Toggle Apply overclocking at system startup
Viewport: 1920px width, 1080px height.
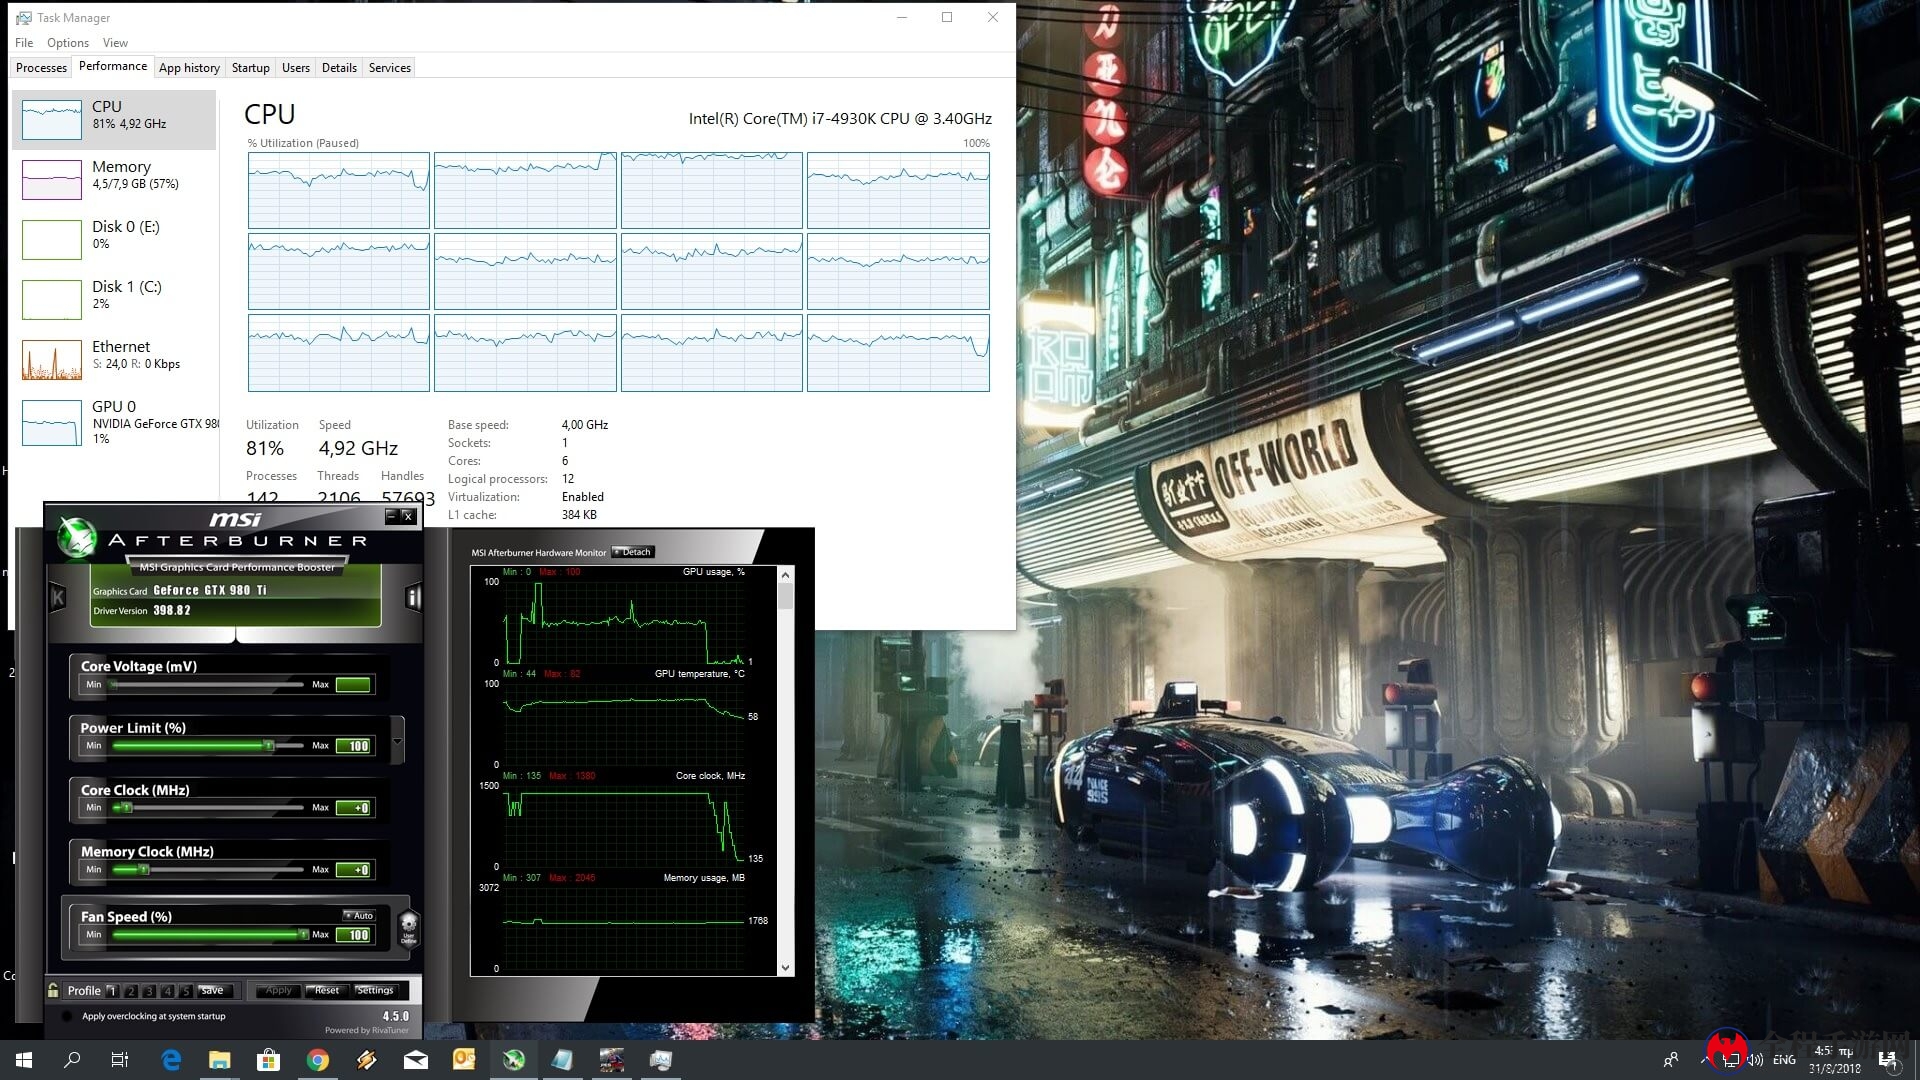point(67,1016)
